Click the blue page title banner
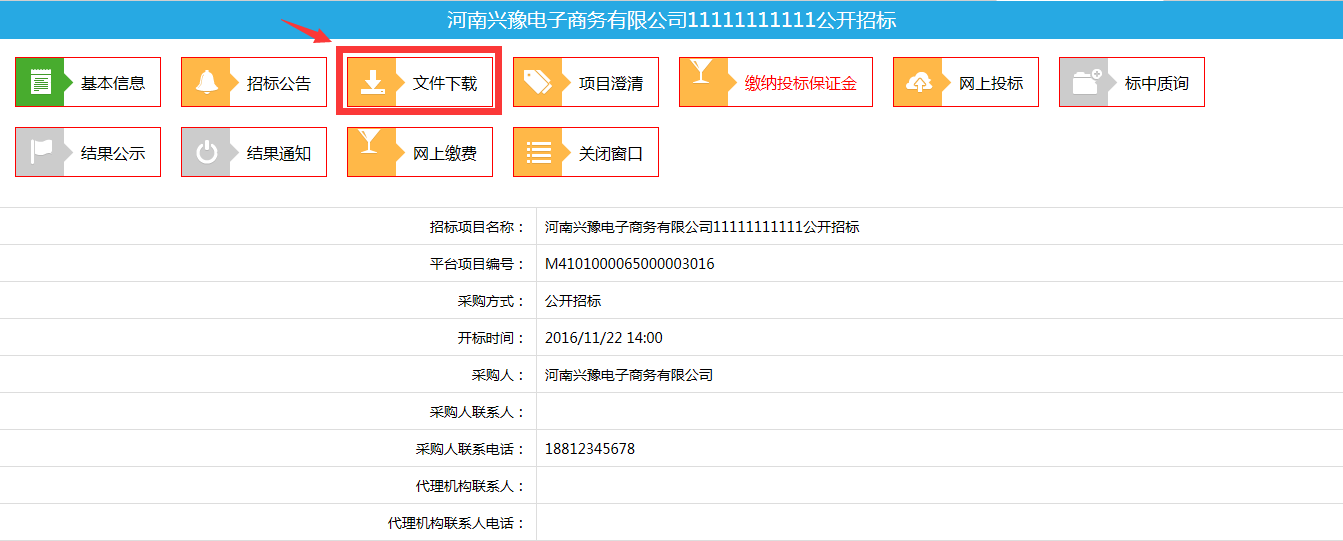 [x=671, y=20]
